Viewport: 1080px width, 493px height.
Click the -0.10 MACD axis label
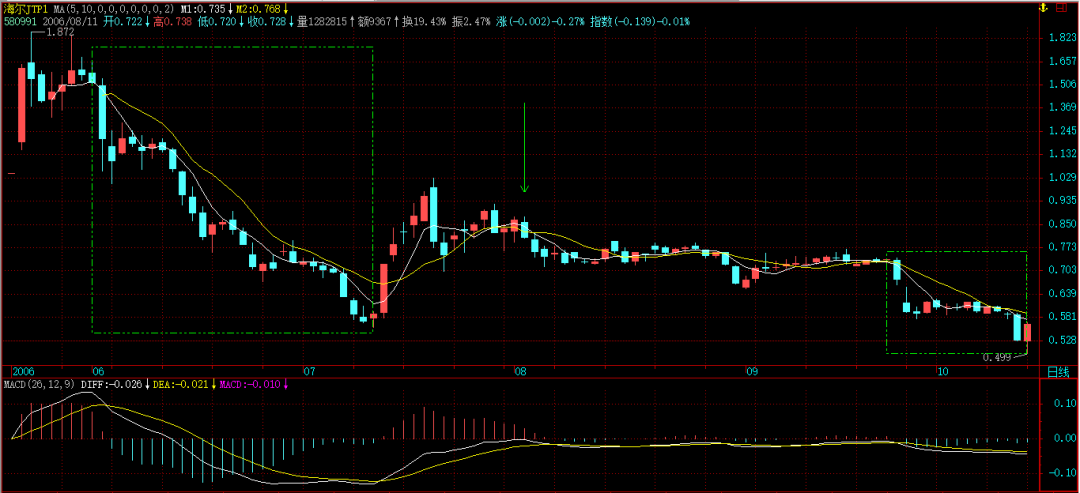[1064, 473]
